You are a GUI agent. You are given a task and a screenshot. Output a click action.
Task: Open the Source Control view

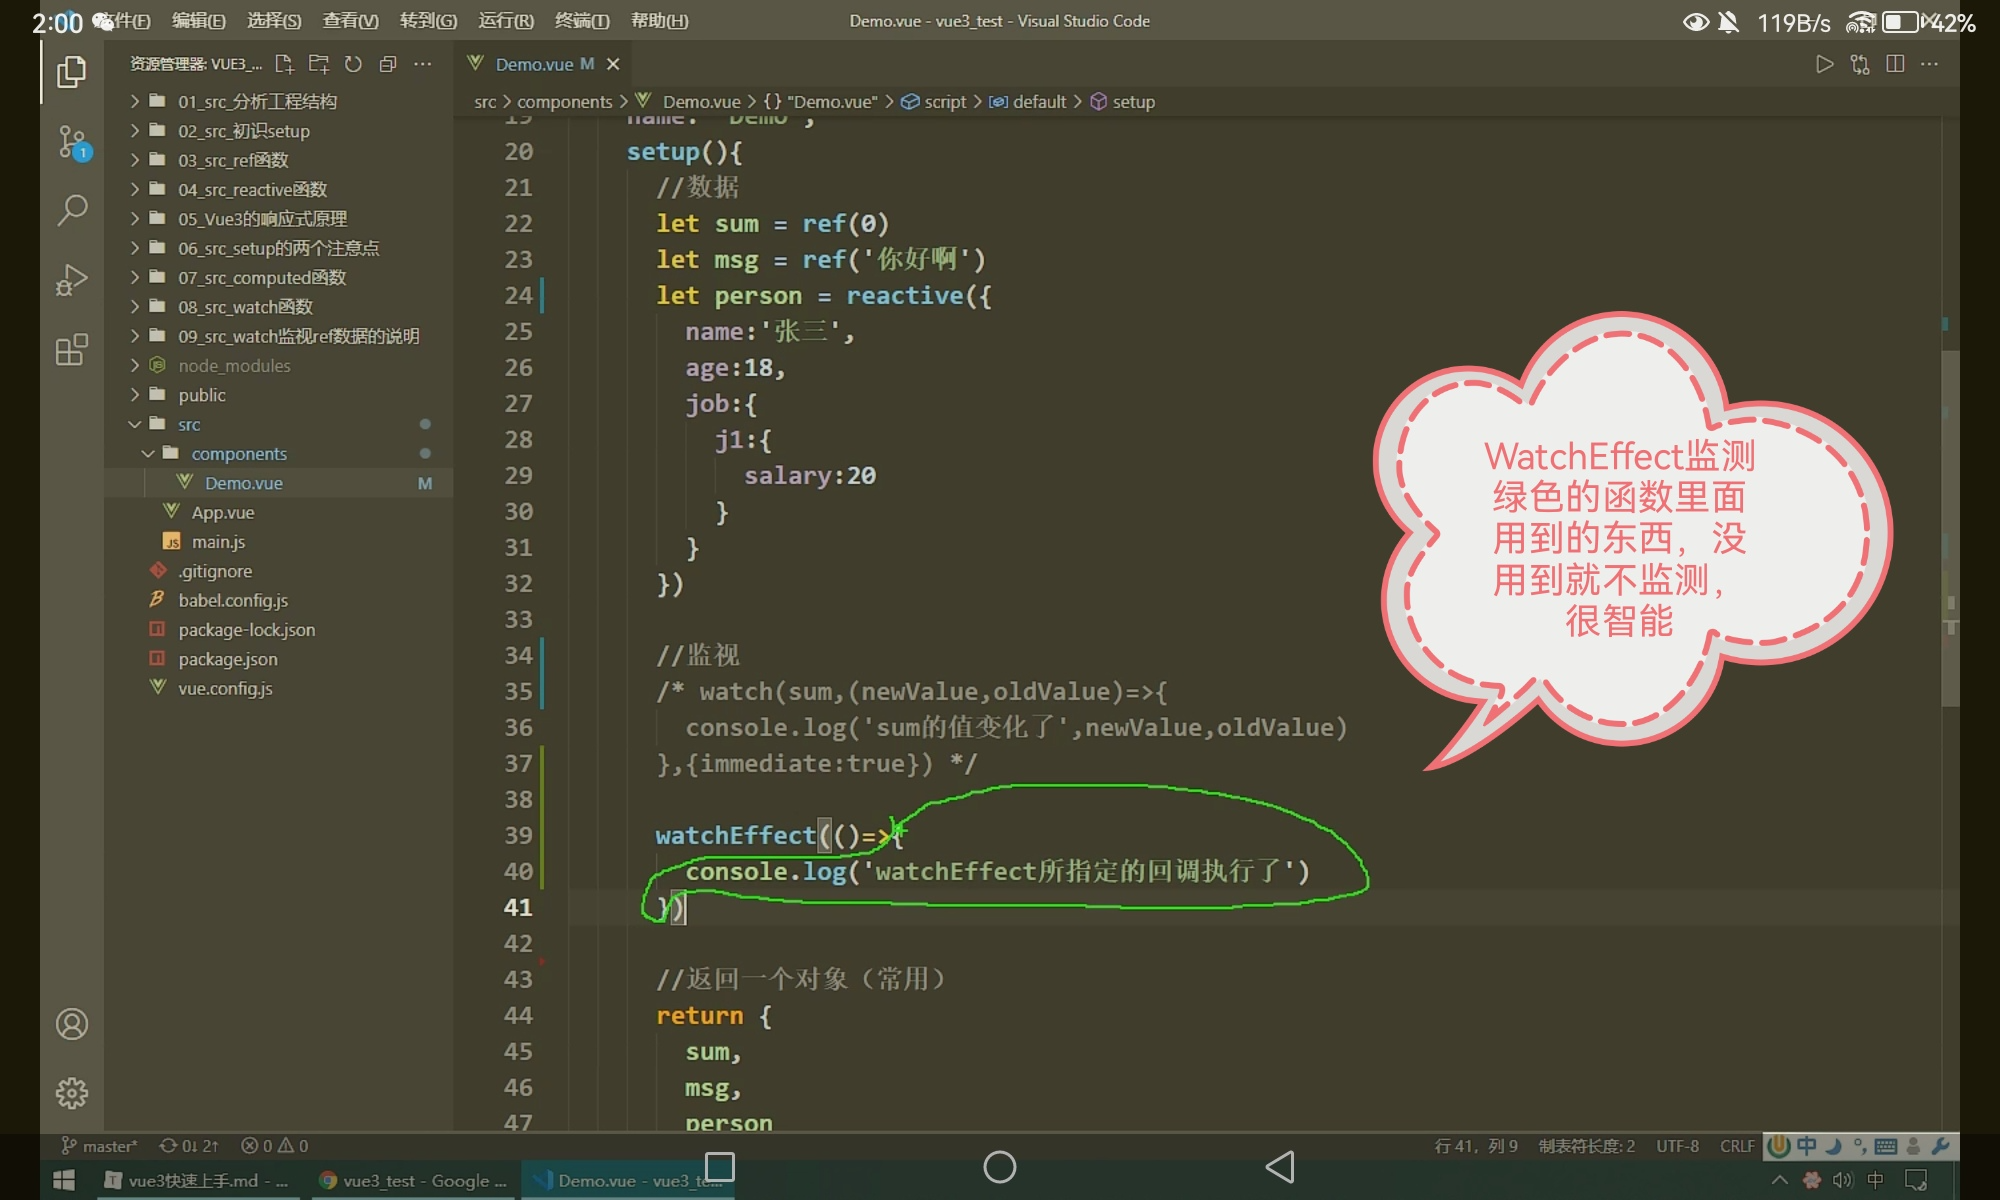tap(72, 142)
